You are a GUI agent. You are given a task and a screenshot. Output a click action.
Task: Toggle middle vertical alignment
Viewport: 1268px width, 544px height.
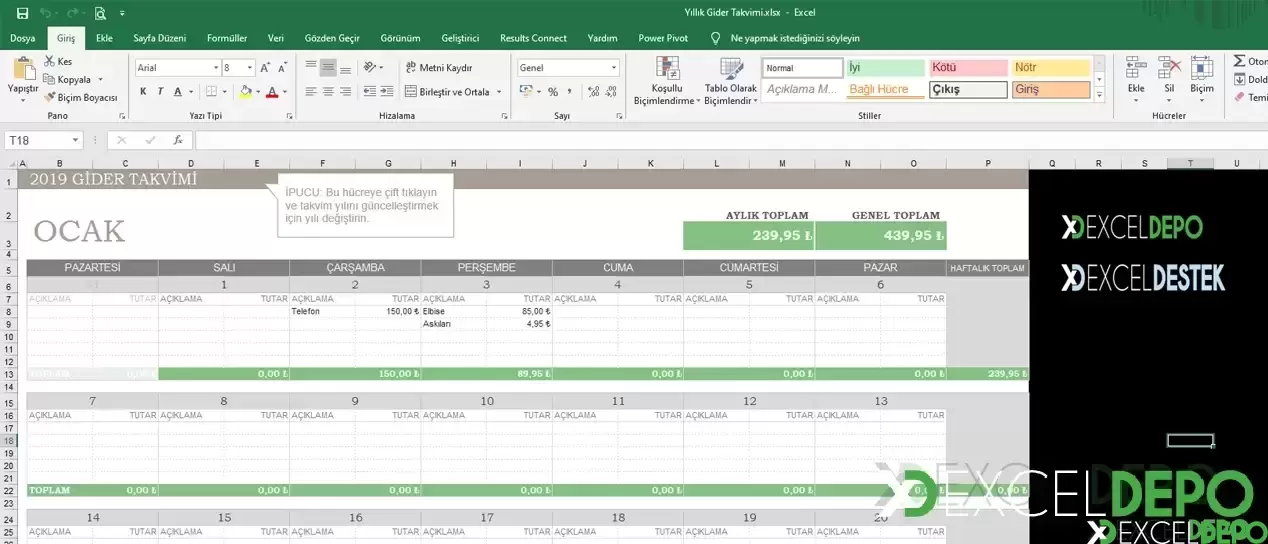328,68
